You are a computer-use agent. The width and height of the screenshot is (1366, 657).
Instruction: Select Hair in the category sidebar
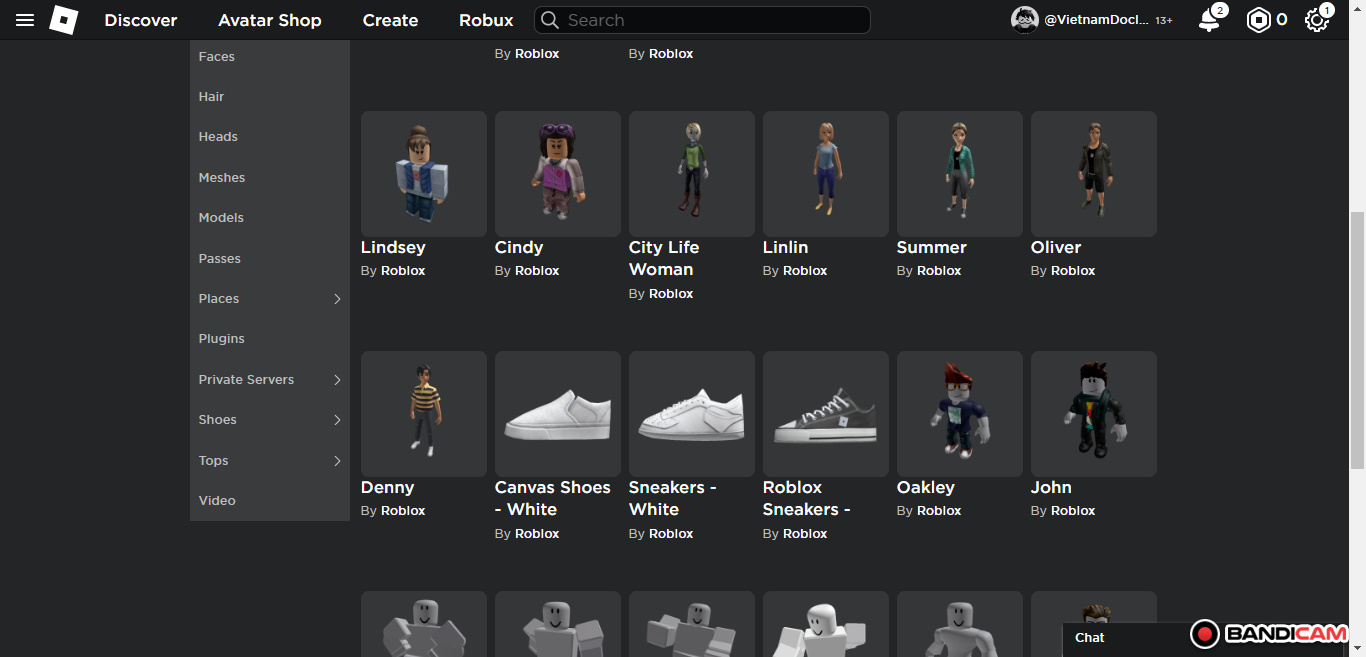coord(212,97)
